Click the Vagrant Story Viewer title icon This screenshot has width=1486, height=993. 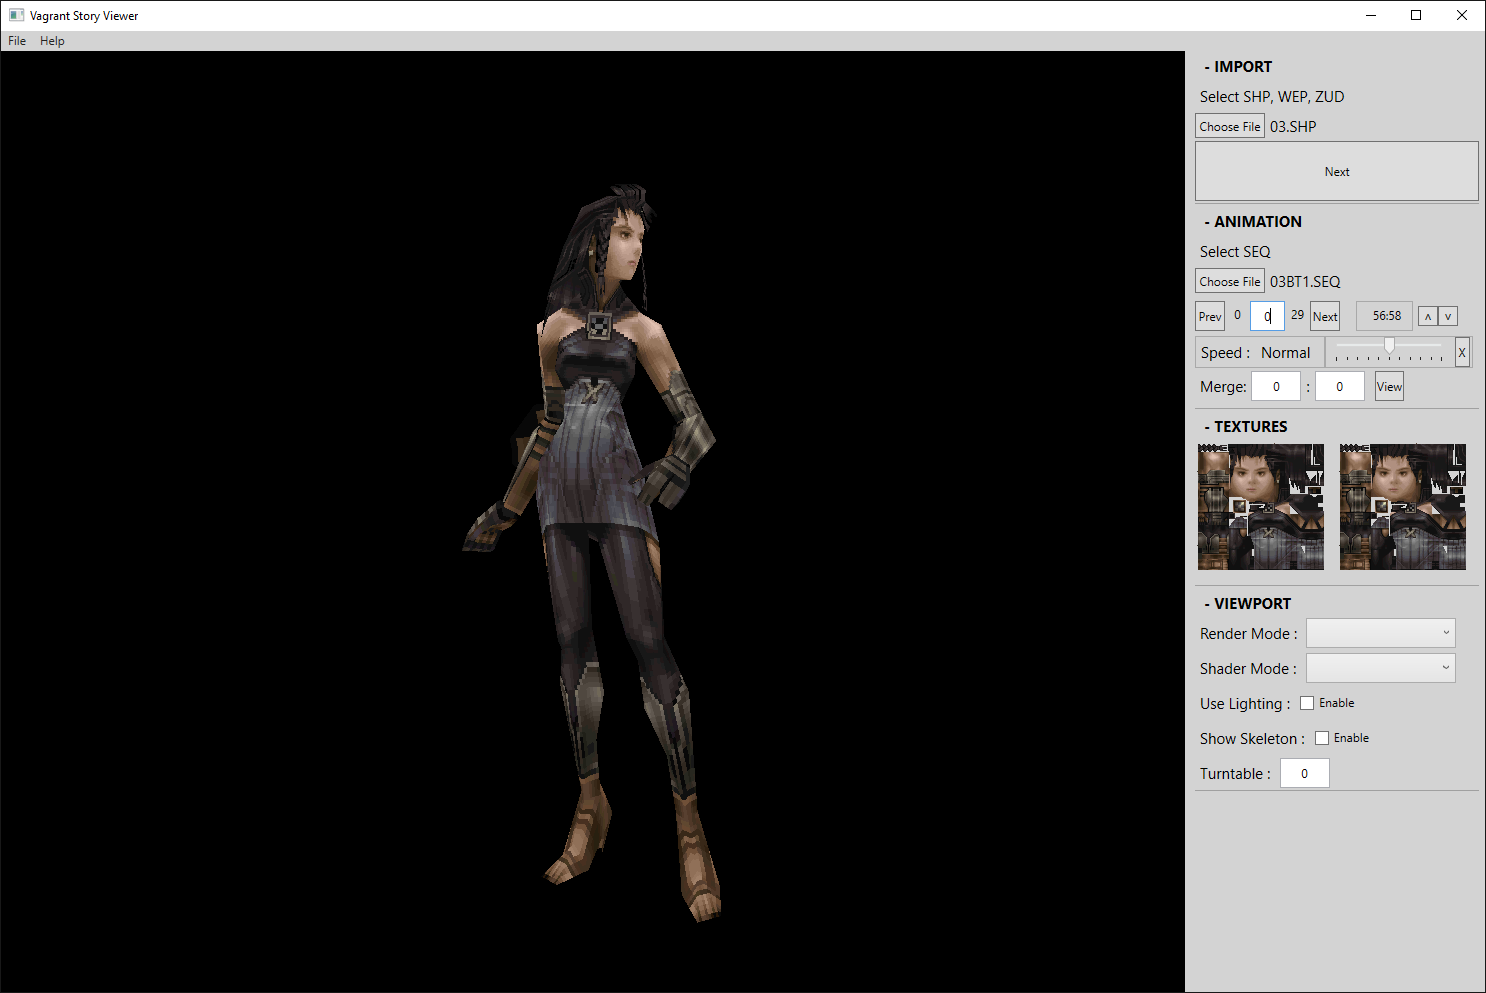click(16, 15)
